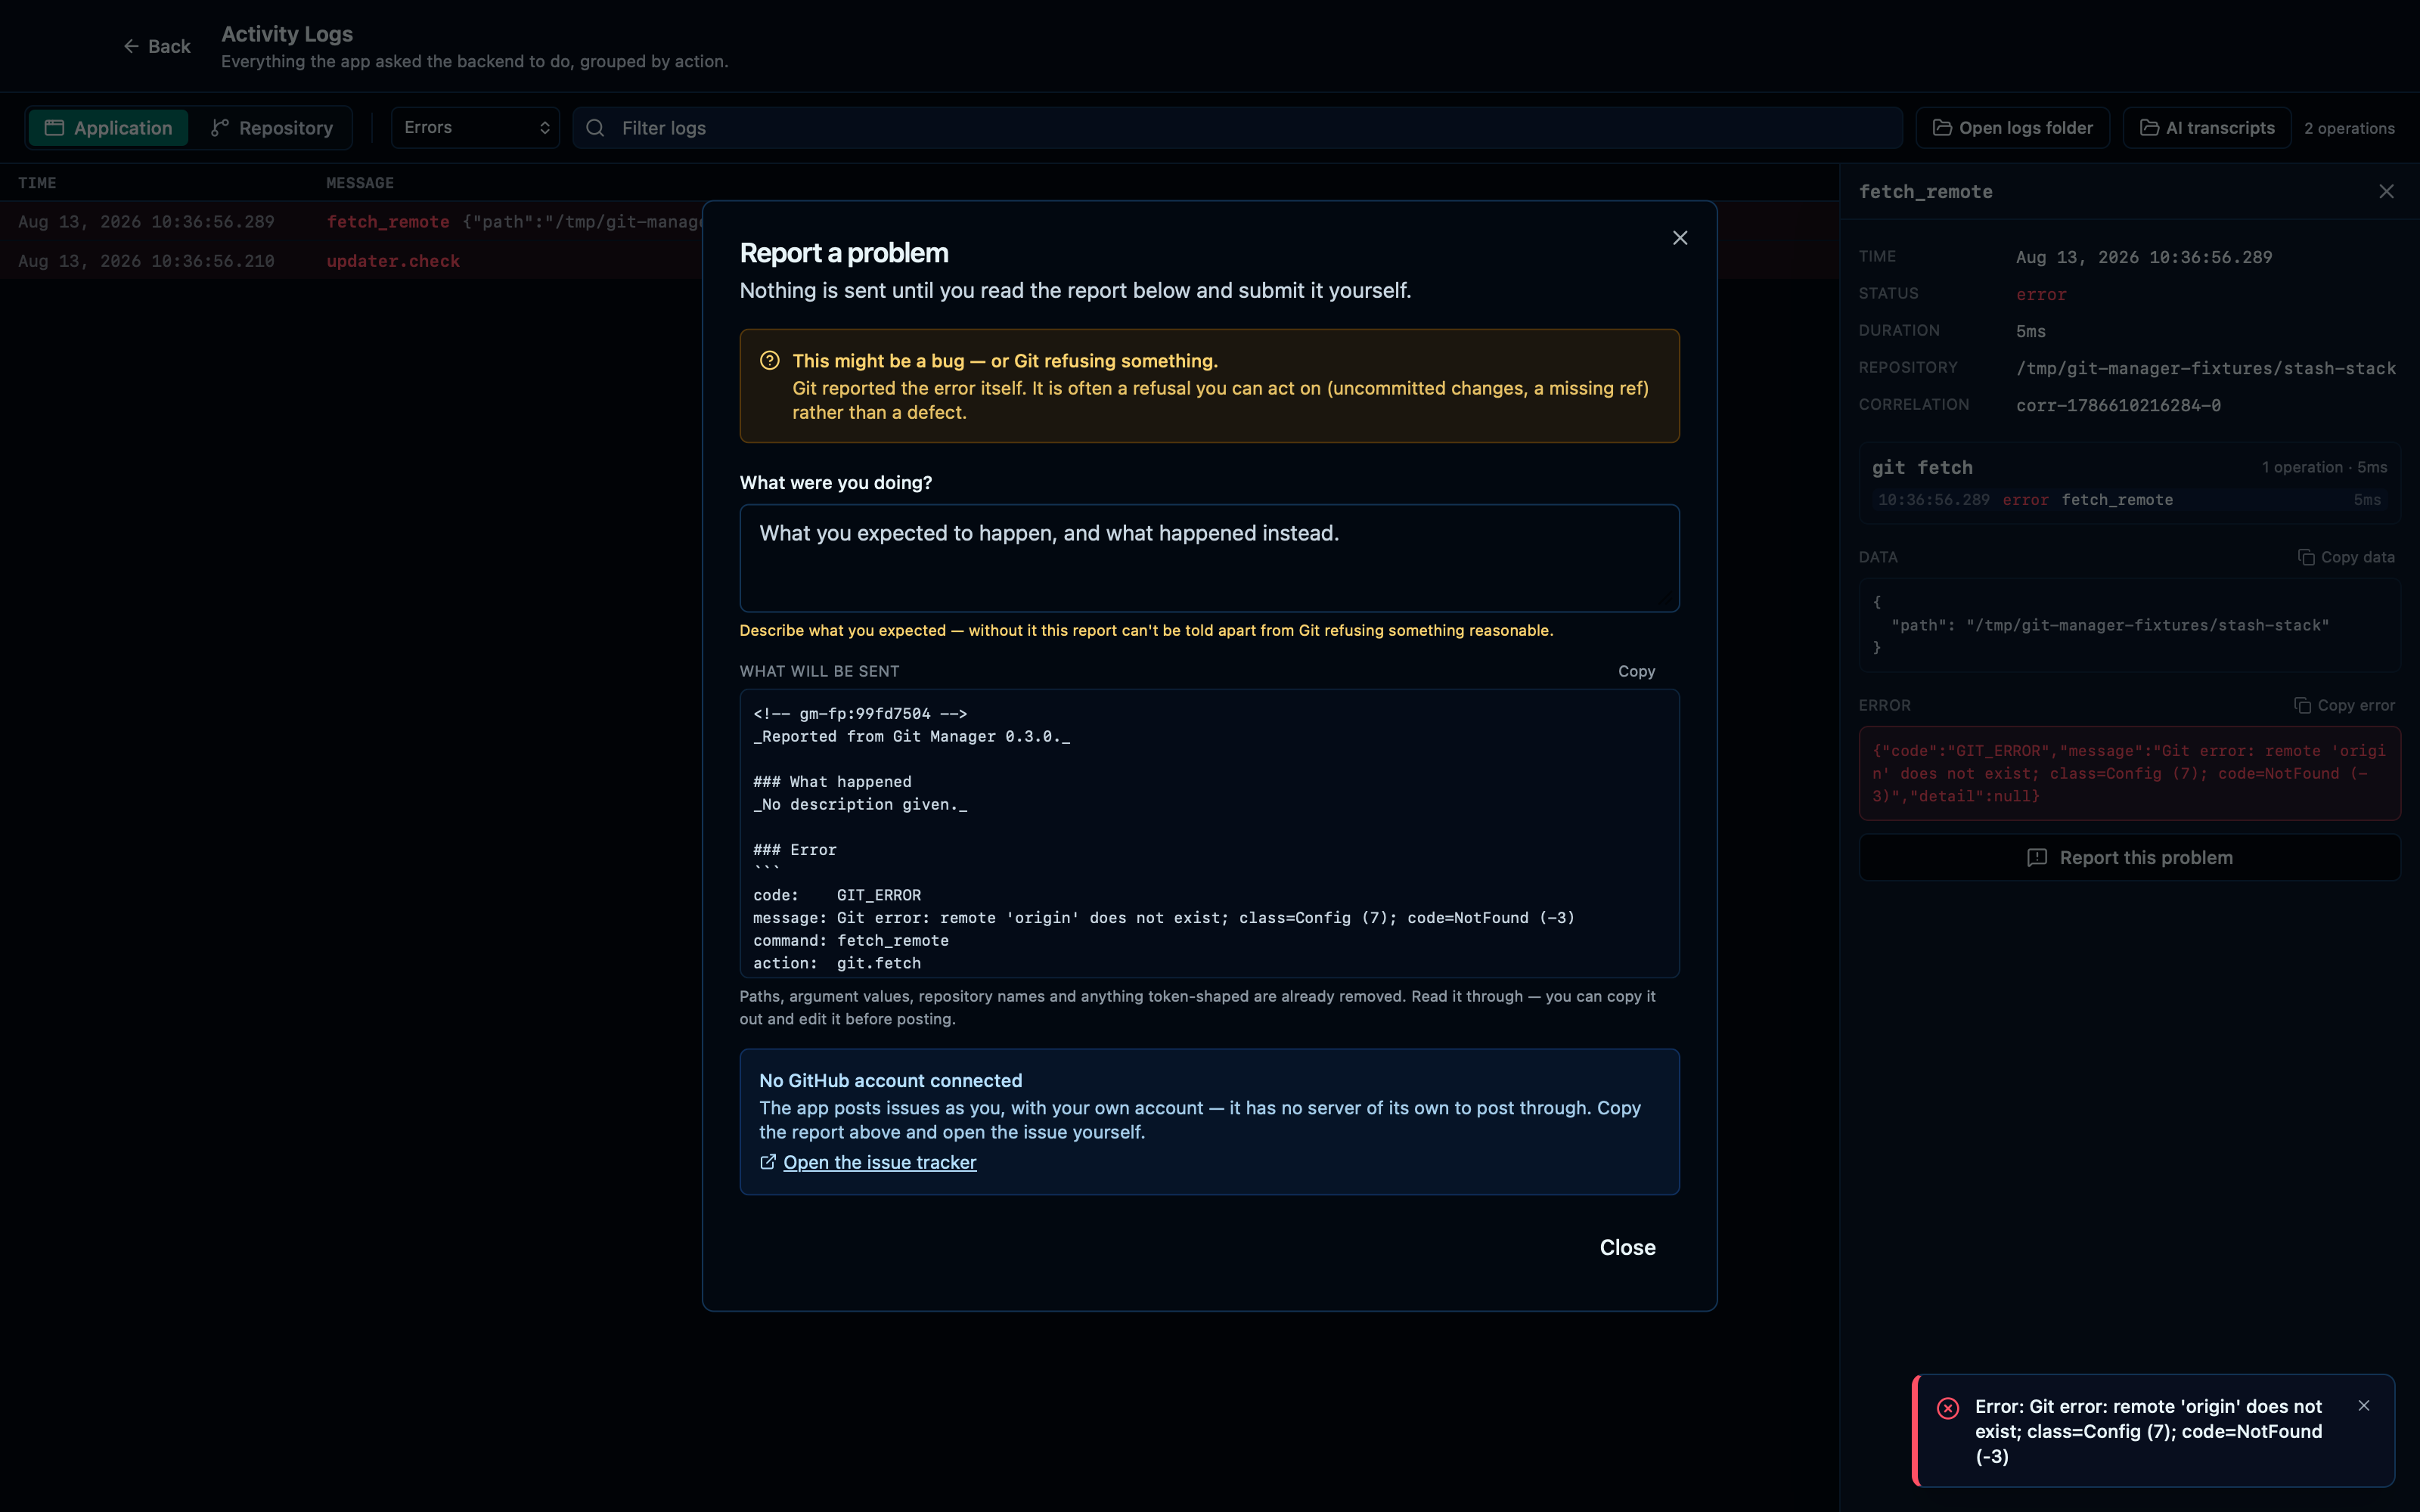This screenshot has width=2420, height=1512.
Task: Click the git fetch operation group header
Action: [2129, 468]
